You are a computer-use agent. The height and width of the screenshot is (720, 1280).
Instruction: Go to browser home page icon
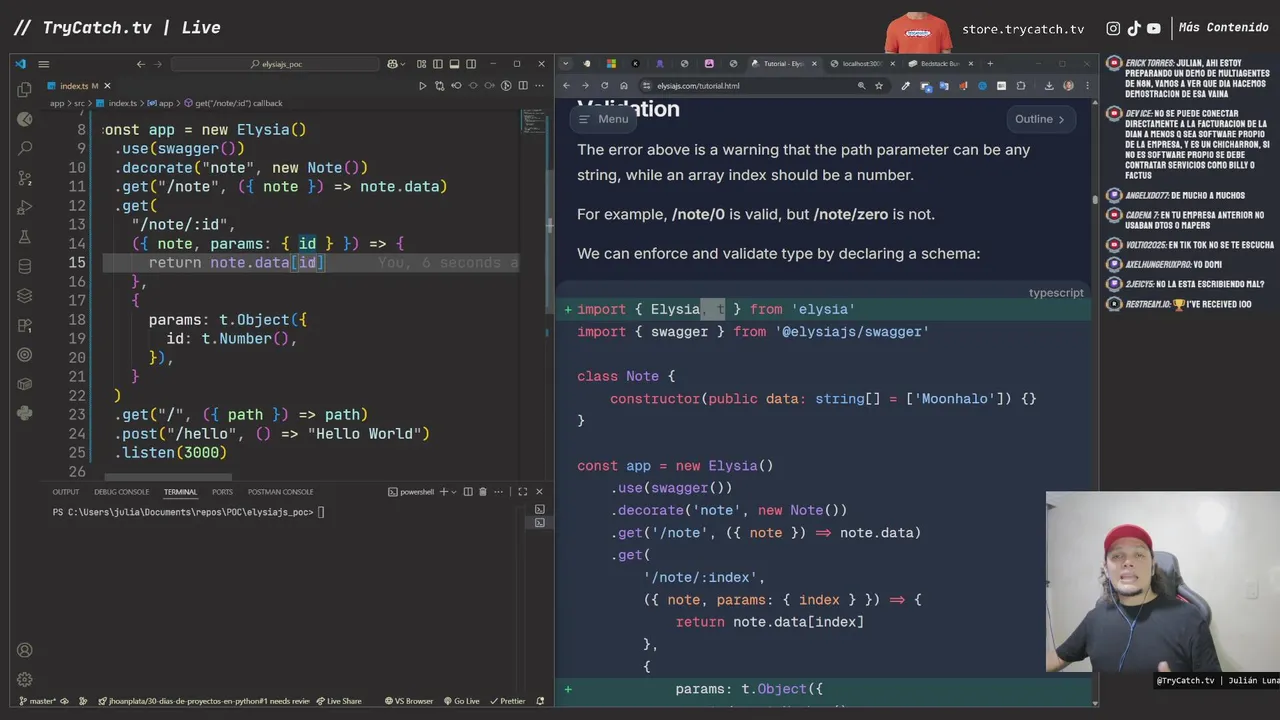pyautogui.click(x=624, y=86)
